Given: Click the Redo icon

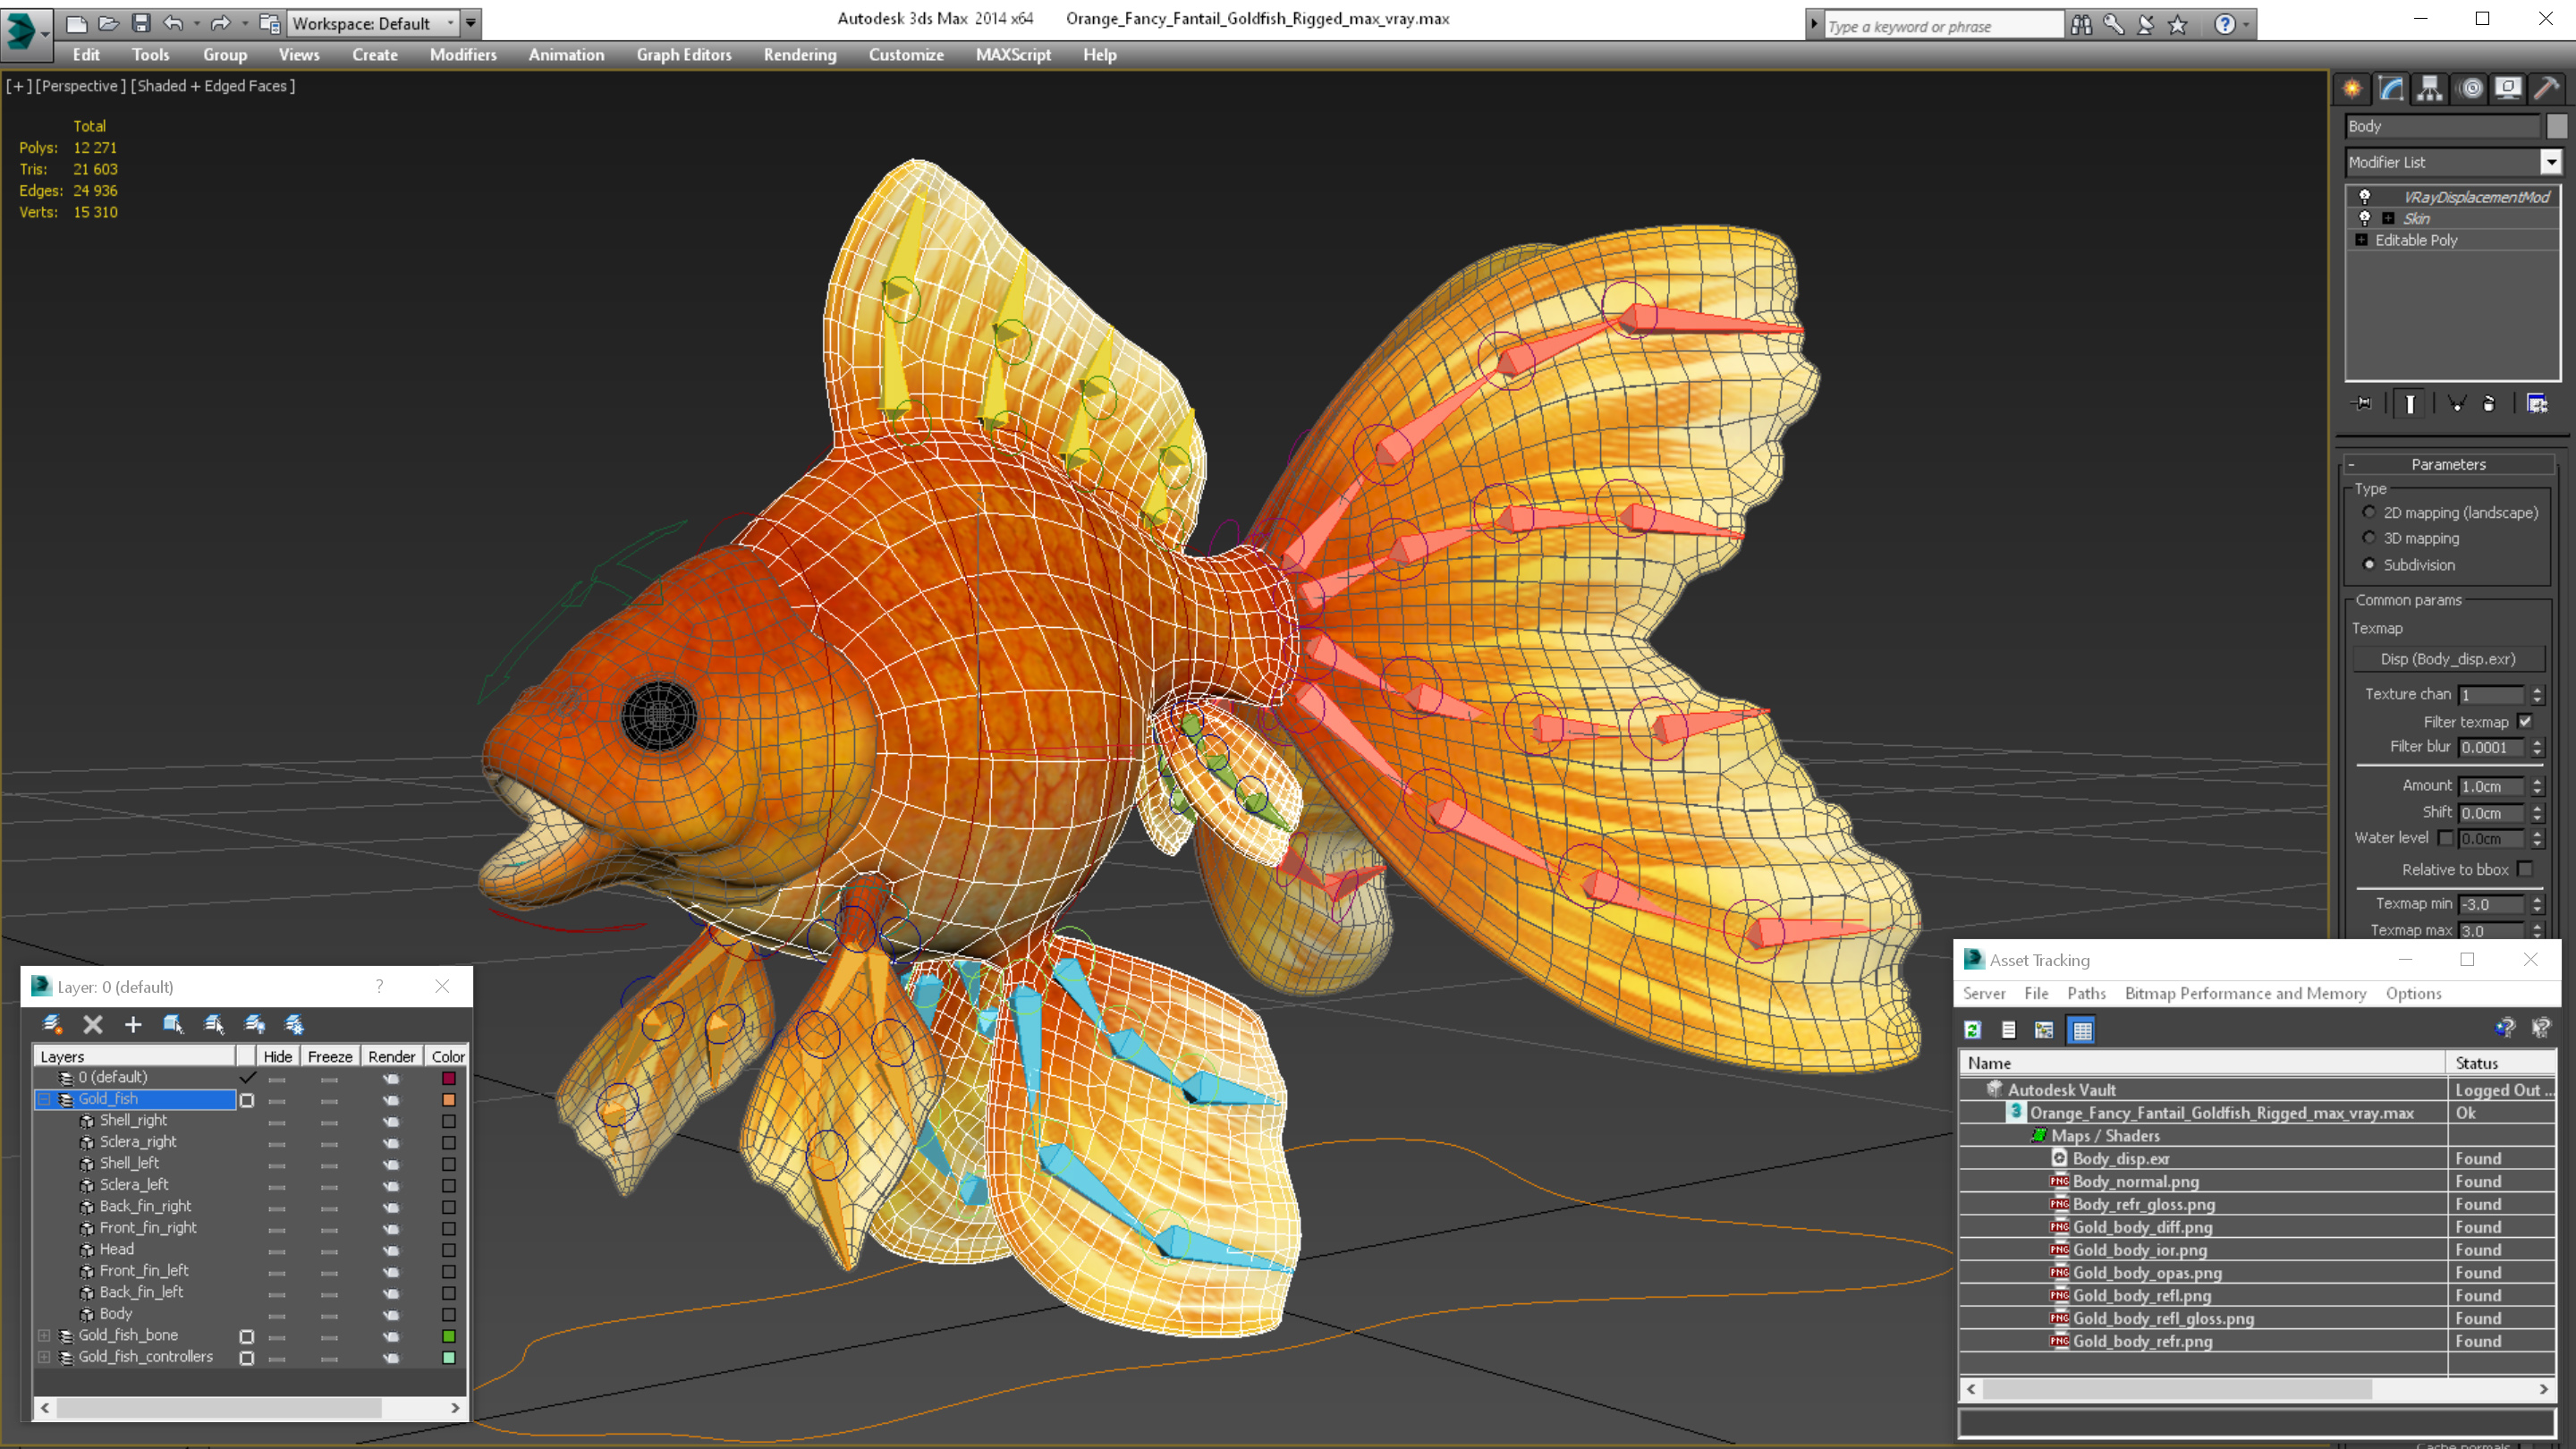Looking at the screenshot, I should click(221, 22).
